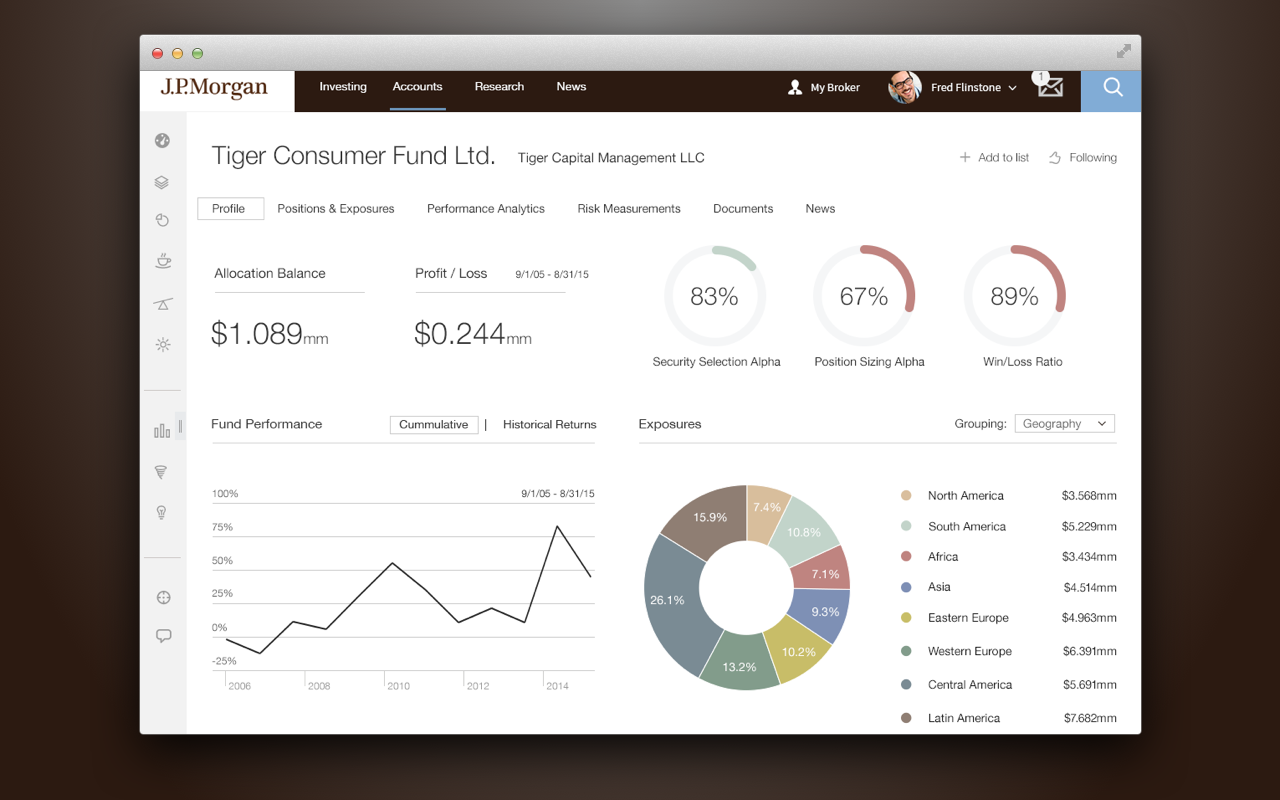Open the News tab below the fund title
The height and width of the screenshot is (800, 1280).
coord(820,209)
